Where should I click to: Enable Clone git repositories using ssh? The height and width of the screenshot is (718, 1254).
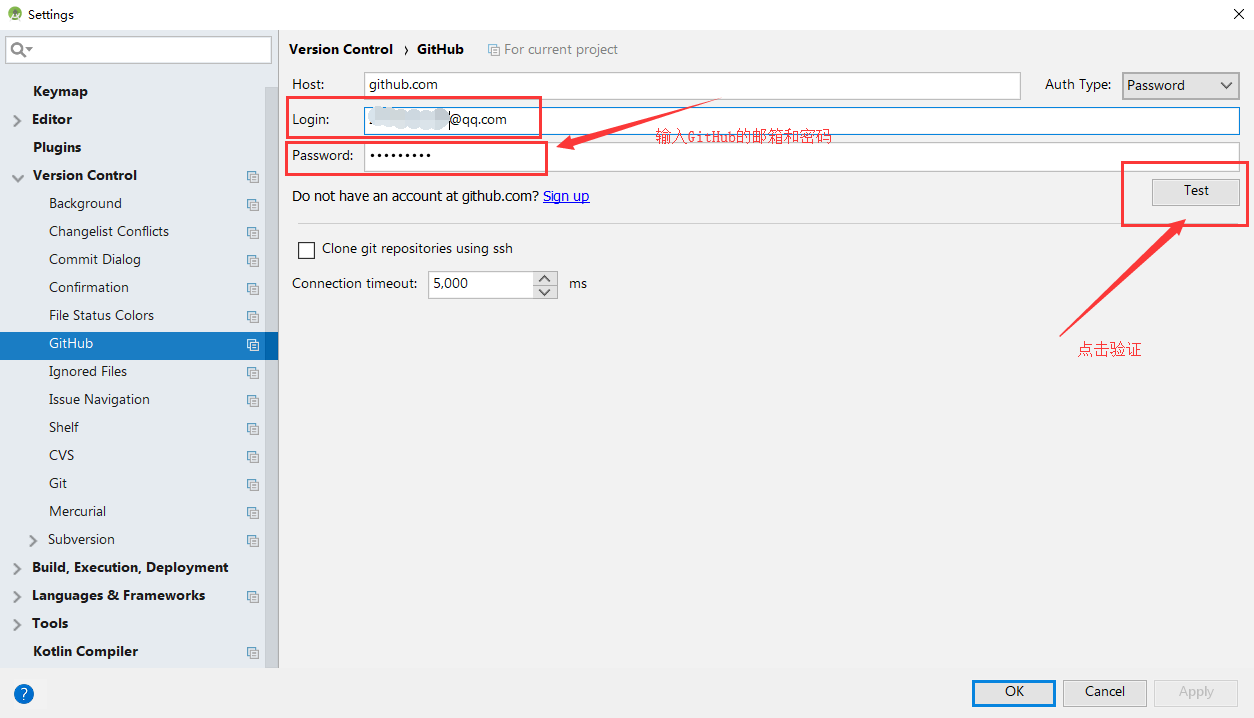(306, 249)
